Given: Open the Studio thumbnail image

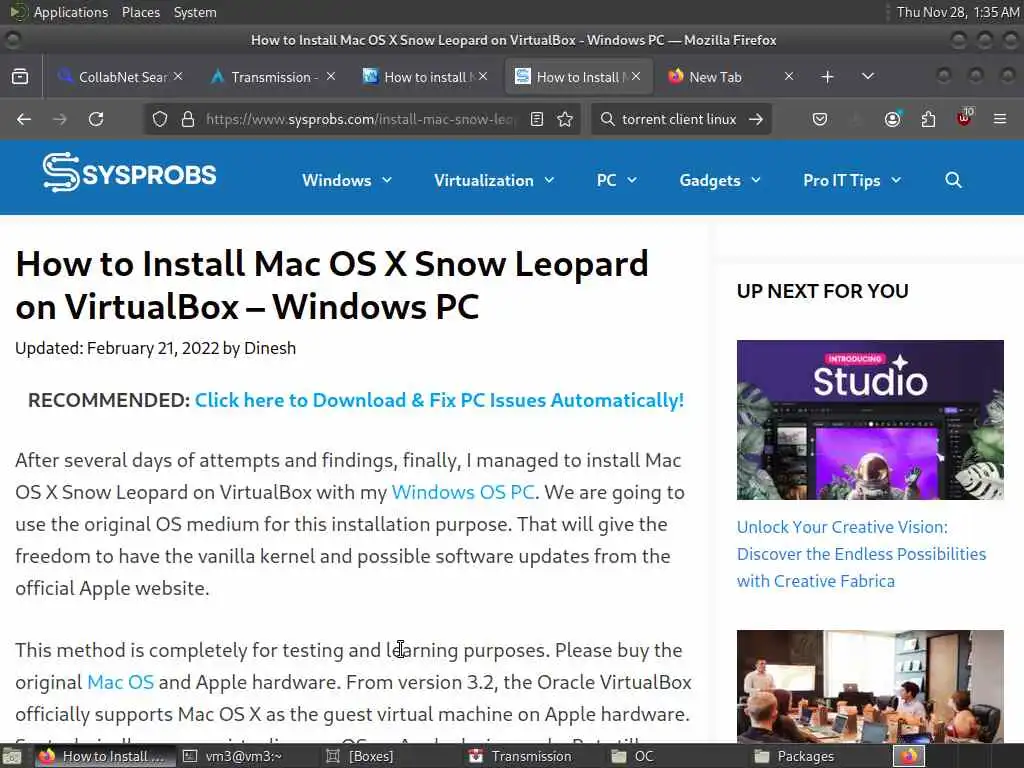Looking at the screenshot, I should 870,419.
